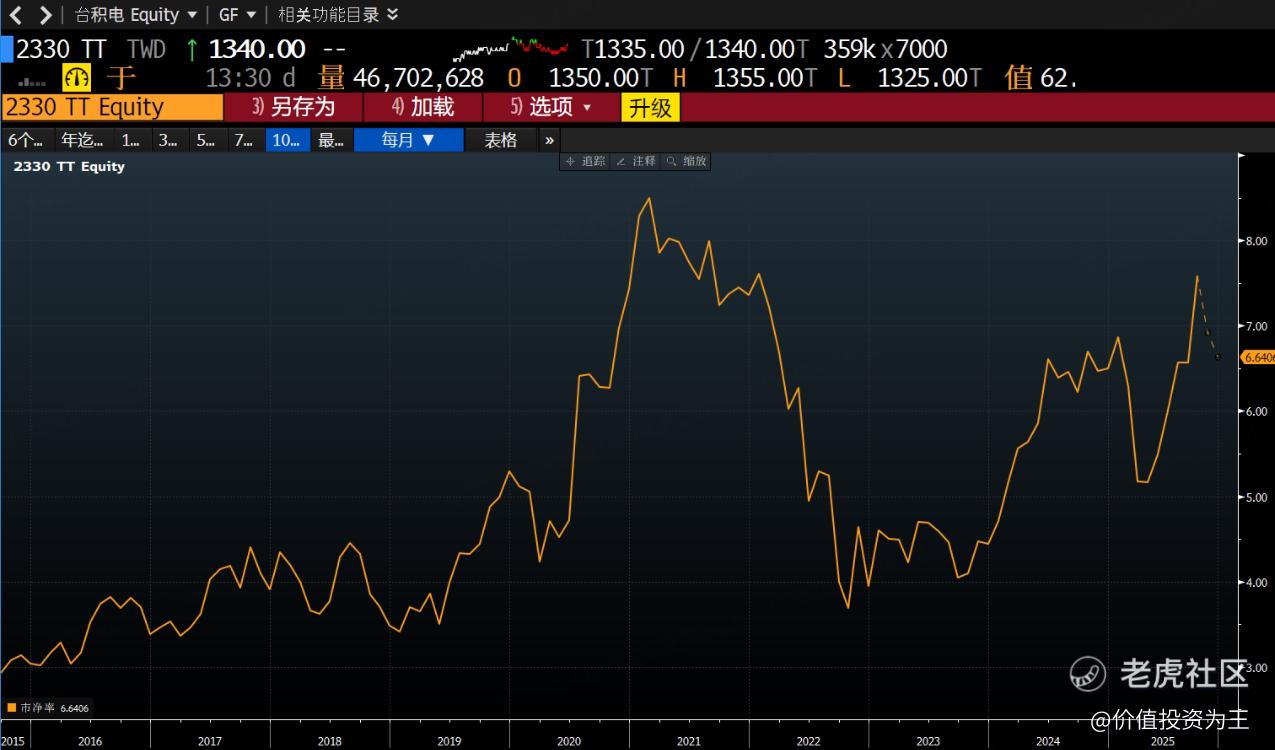Image resolution: width=1275 pixels, height=750 pixels.
Task: Expand more options with » button
Action: click(549, 140)
